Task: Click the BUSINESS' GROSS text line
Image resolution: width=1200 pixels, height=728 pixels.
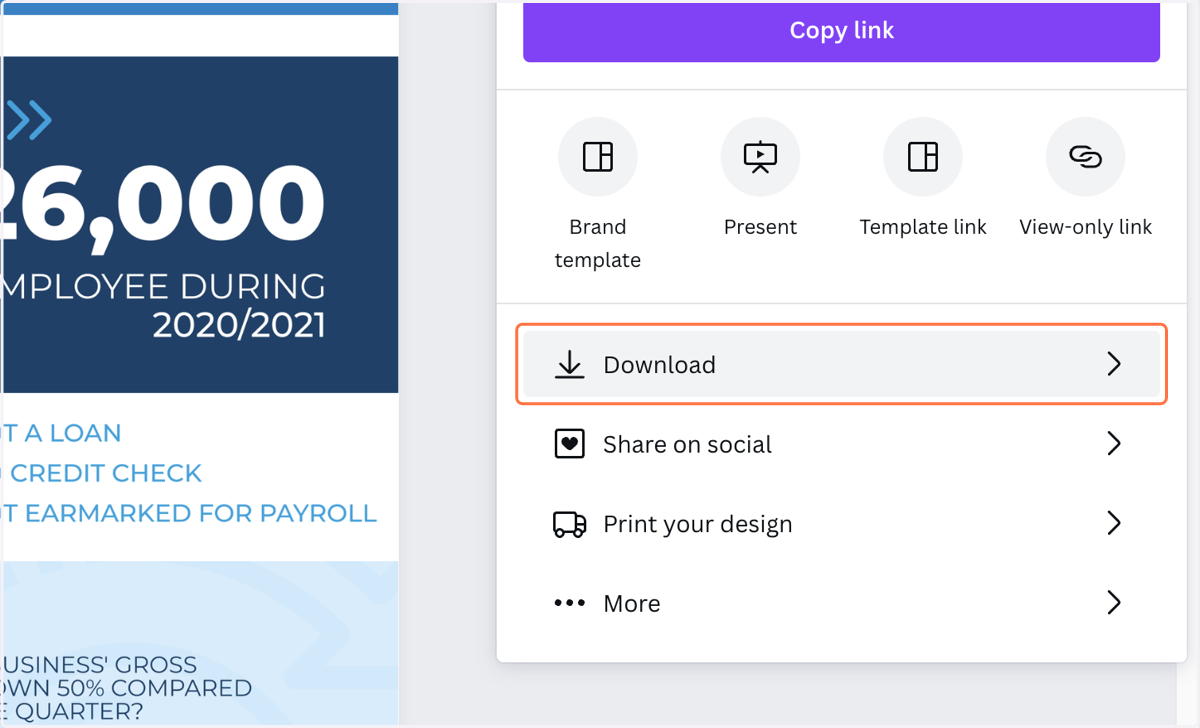Action: pyautogui.click(x=99, y=665)
